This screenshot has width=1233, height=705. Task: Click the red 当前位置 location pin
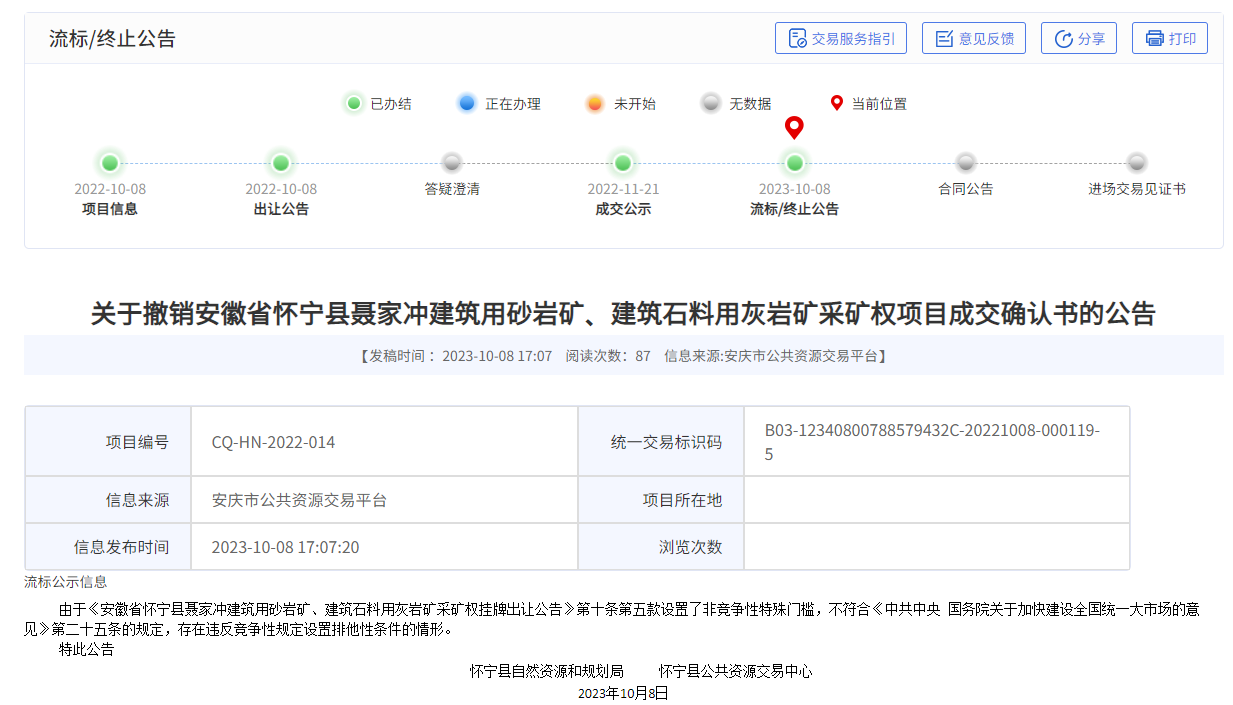794,127
